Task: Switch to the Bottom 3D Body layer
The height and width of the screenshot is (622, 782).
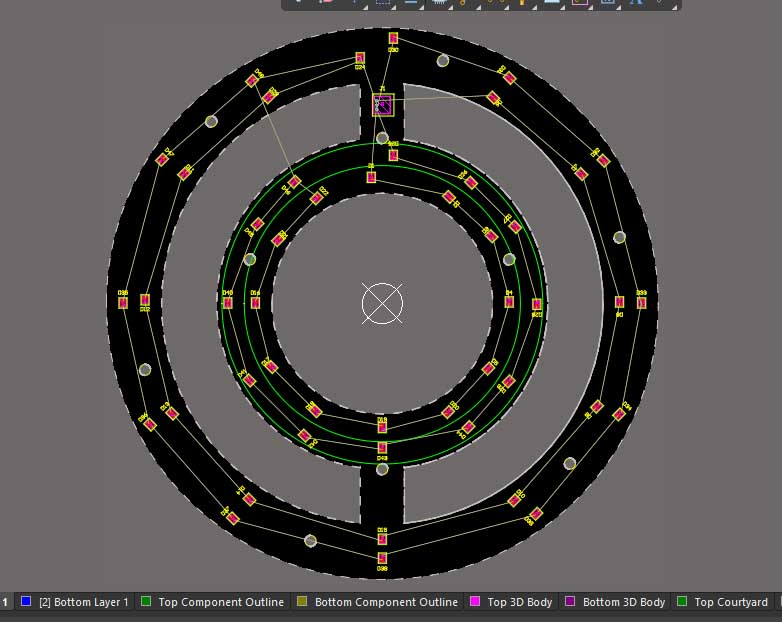Action: click(x=623, y=602)
